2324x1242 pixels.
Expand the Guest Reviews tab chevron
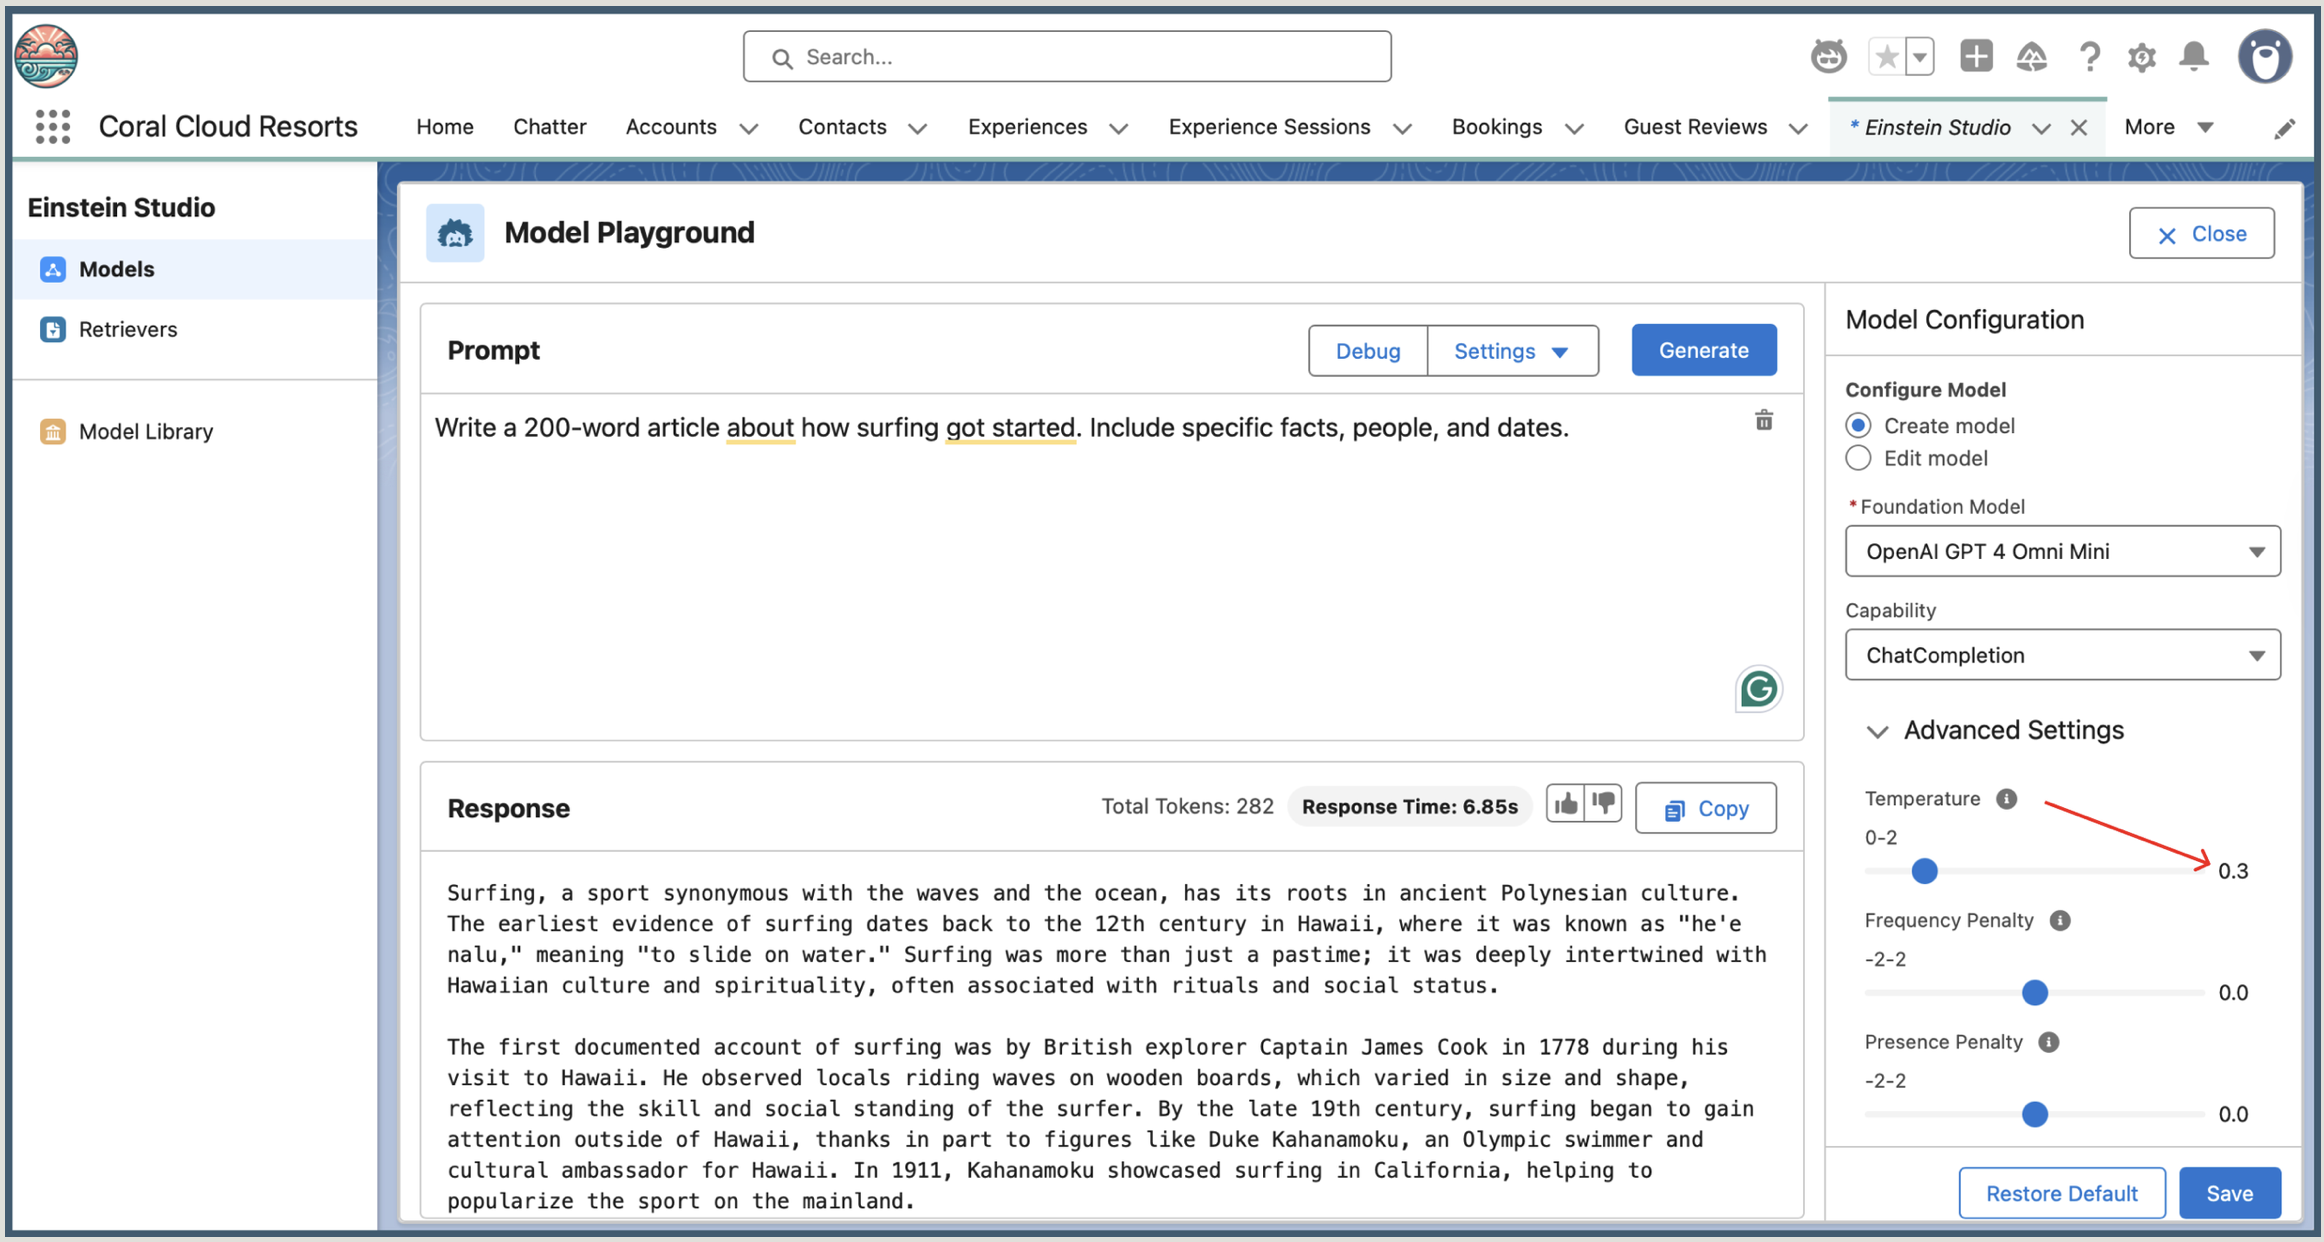point(1798,129)
